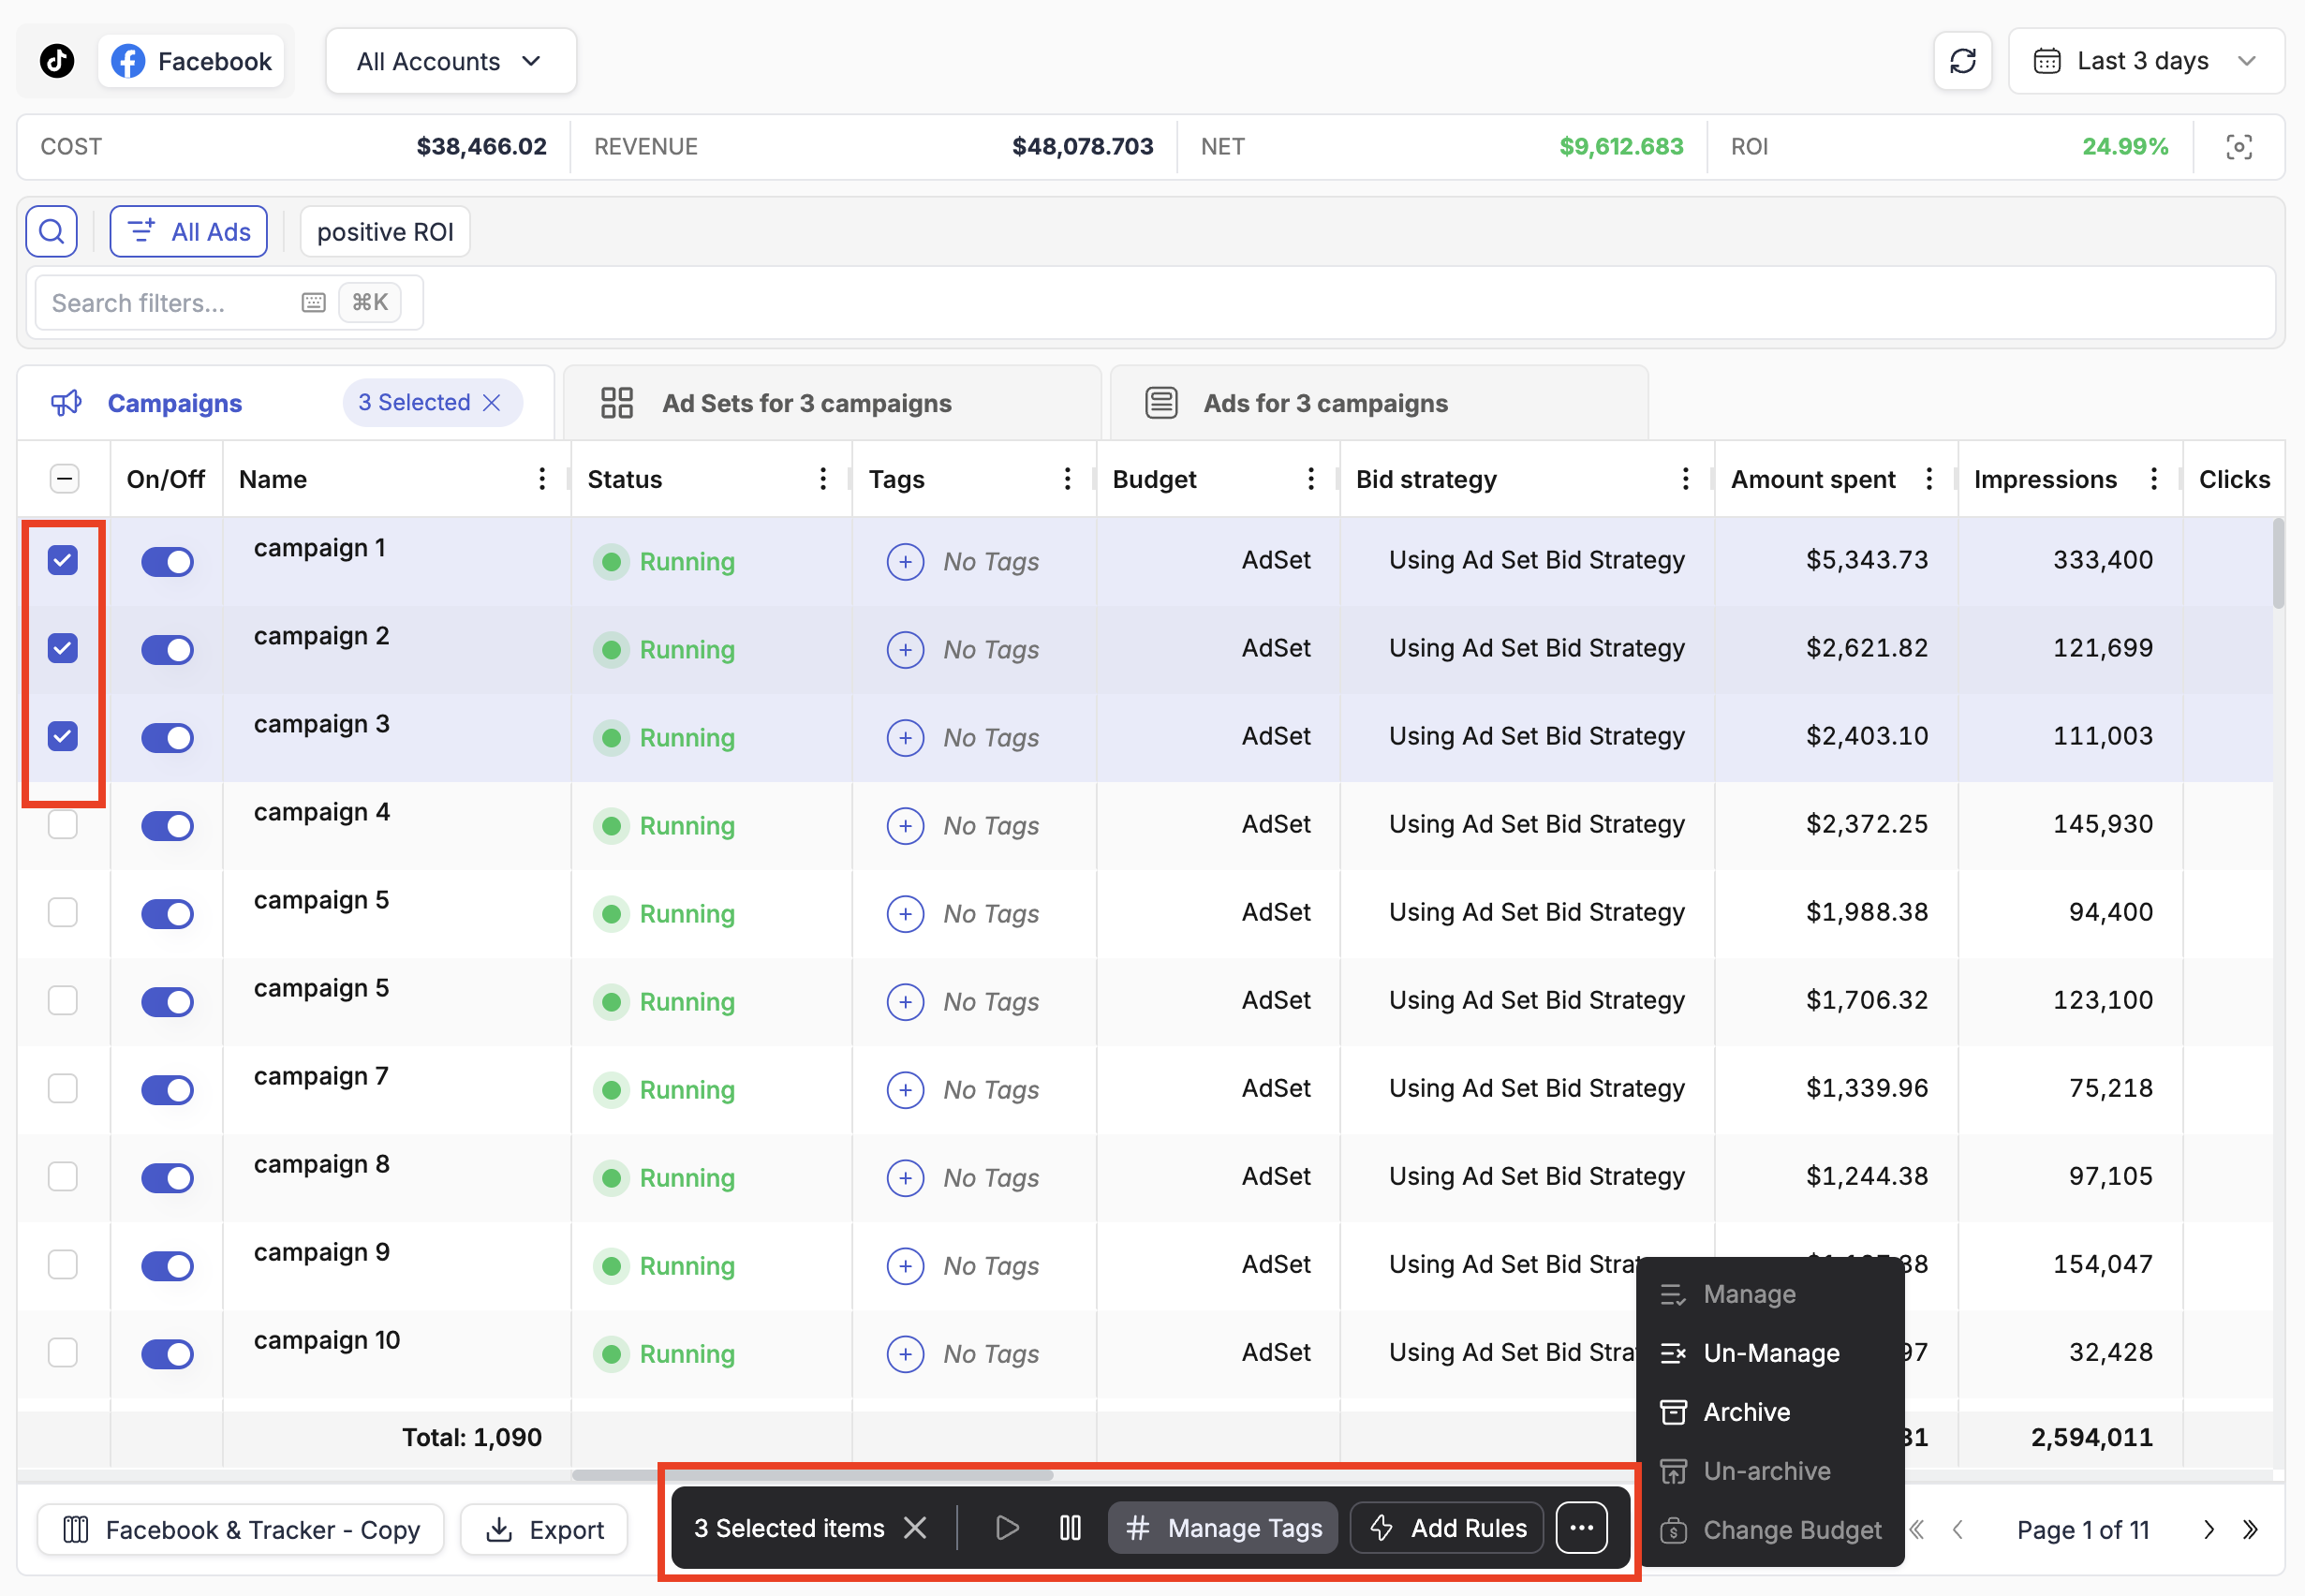Check the campaign 9 checkbox
Screen dimensions: 2305x1596
pos(63,1264)
